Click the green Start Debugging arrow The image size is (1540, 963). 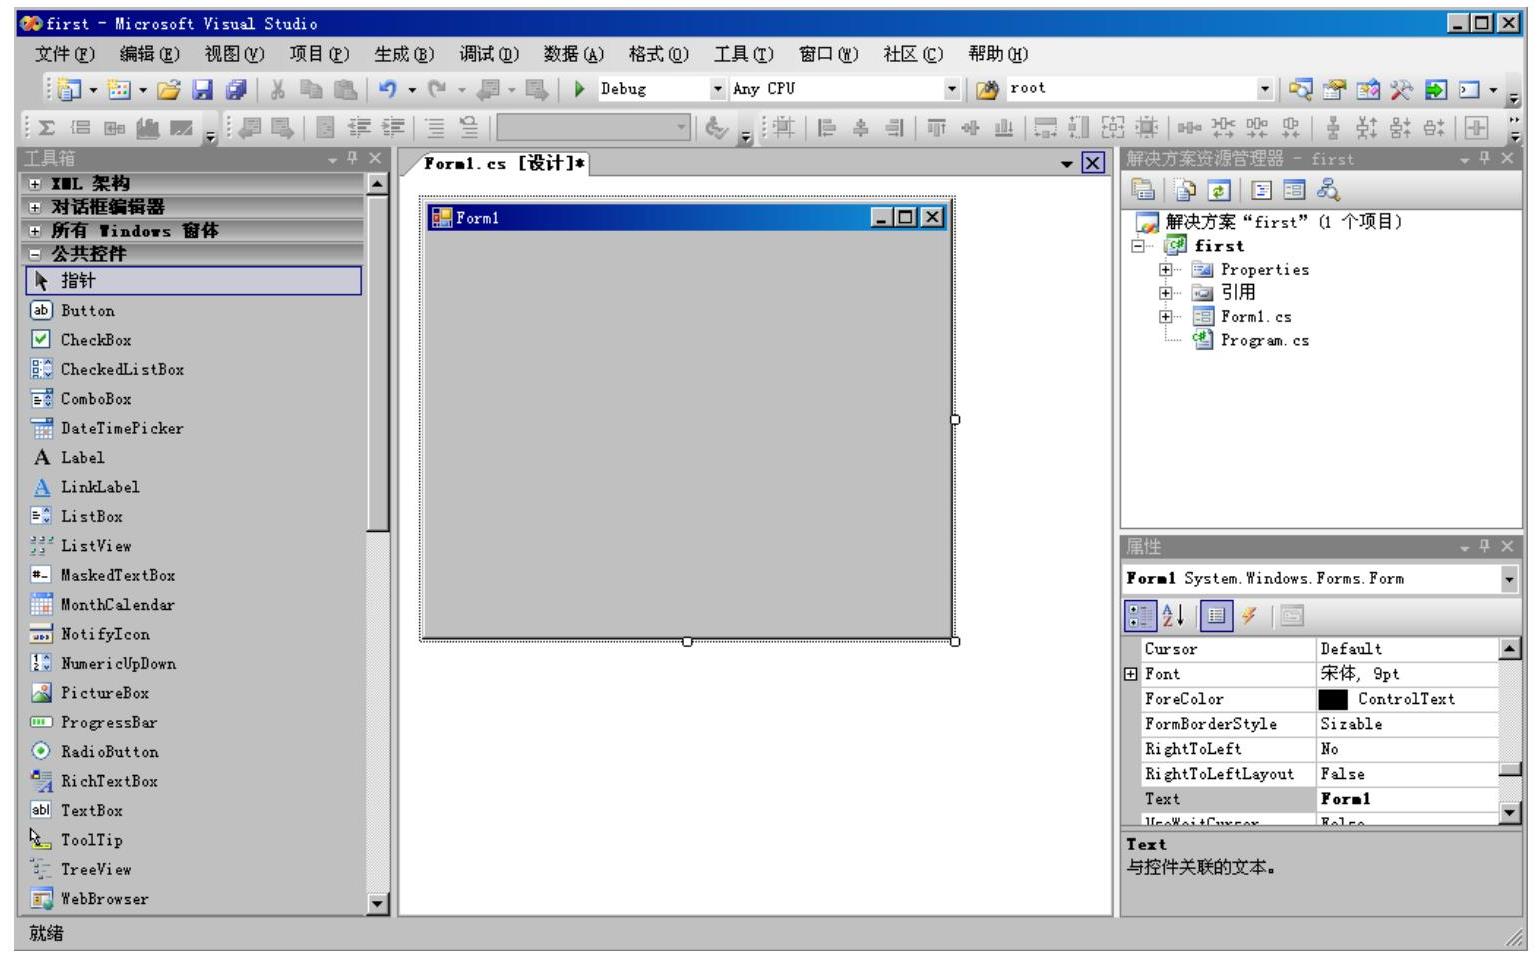(x=579, y=90)
